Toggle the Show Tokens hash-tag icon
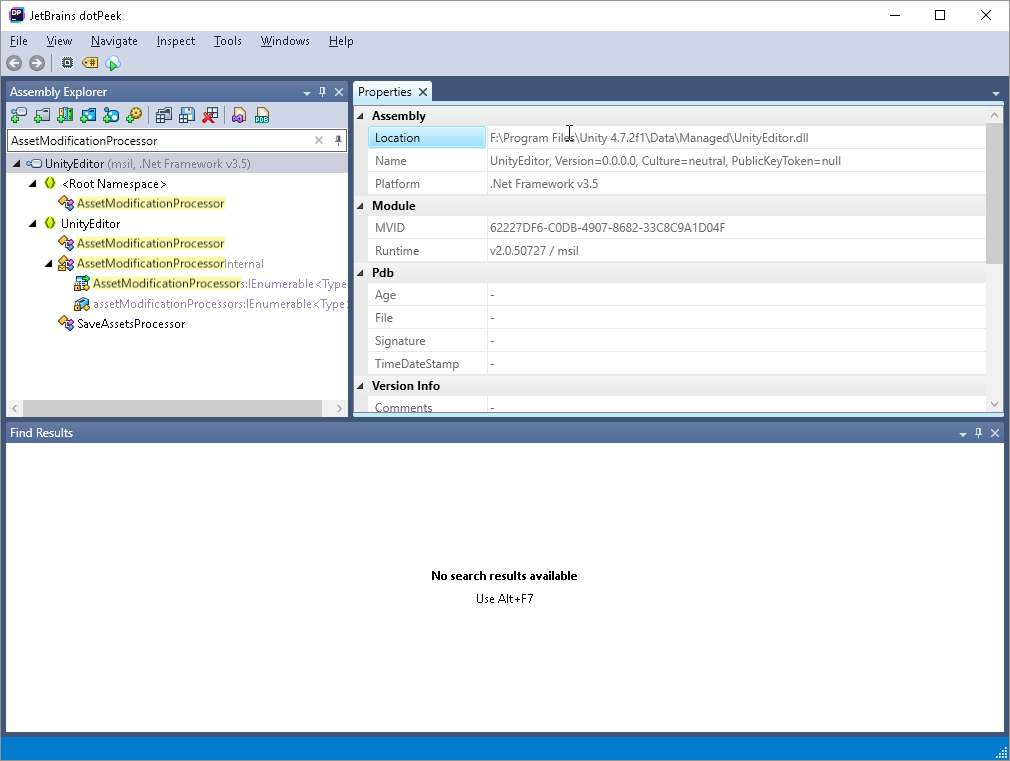The image size is (1010, 761). [x=90, y=63]
